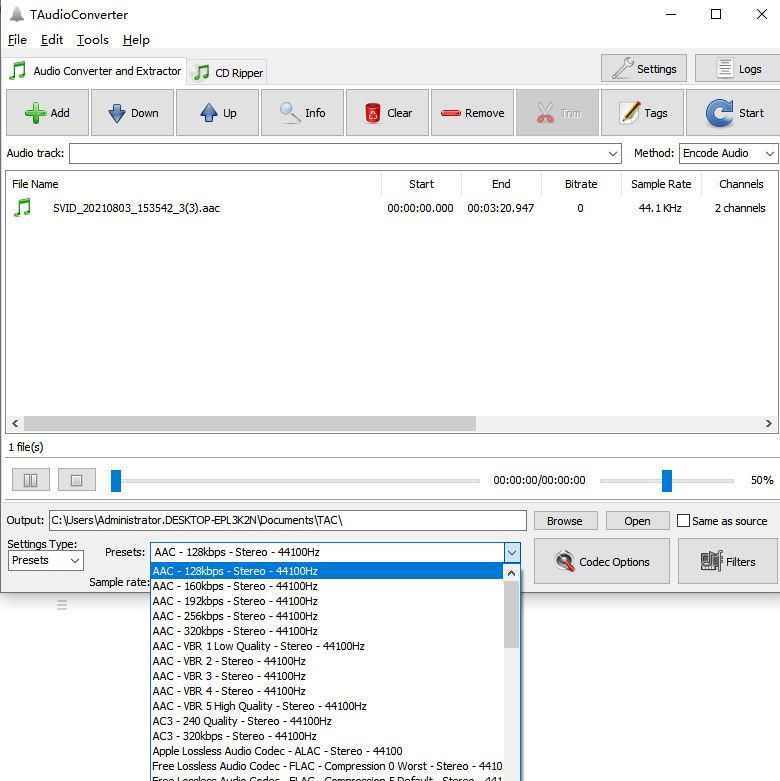This screenshot has height=781, width=780.
Task: Select AAC - 160kbps - Stereo preset
Action: point(327,586)
